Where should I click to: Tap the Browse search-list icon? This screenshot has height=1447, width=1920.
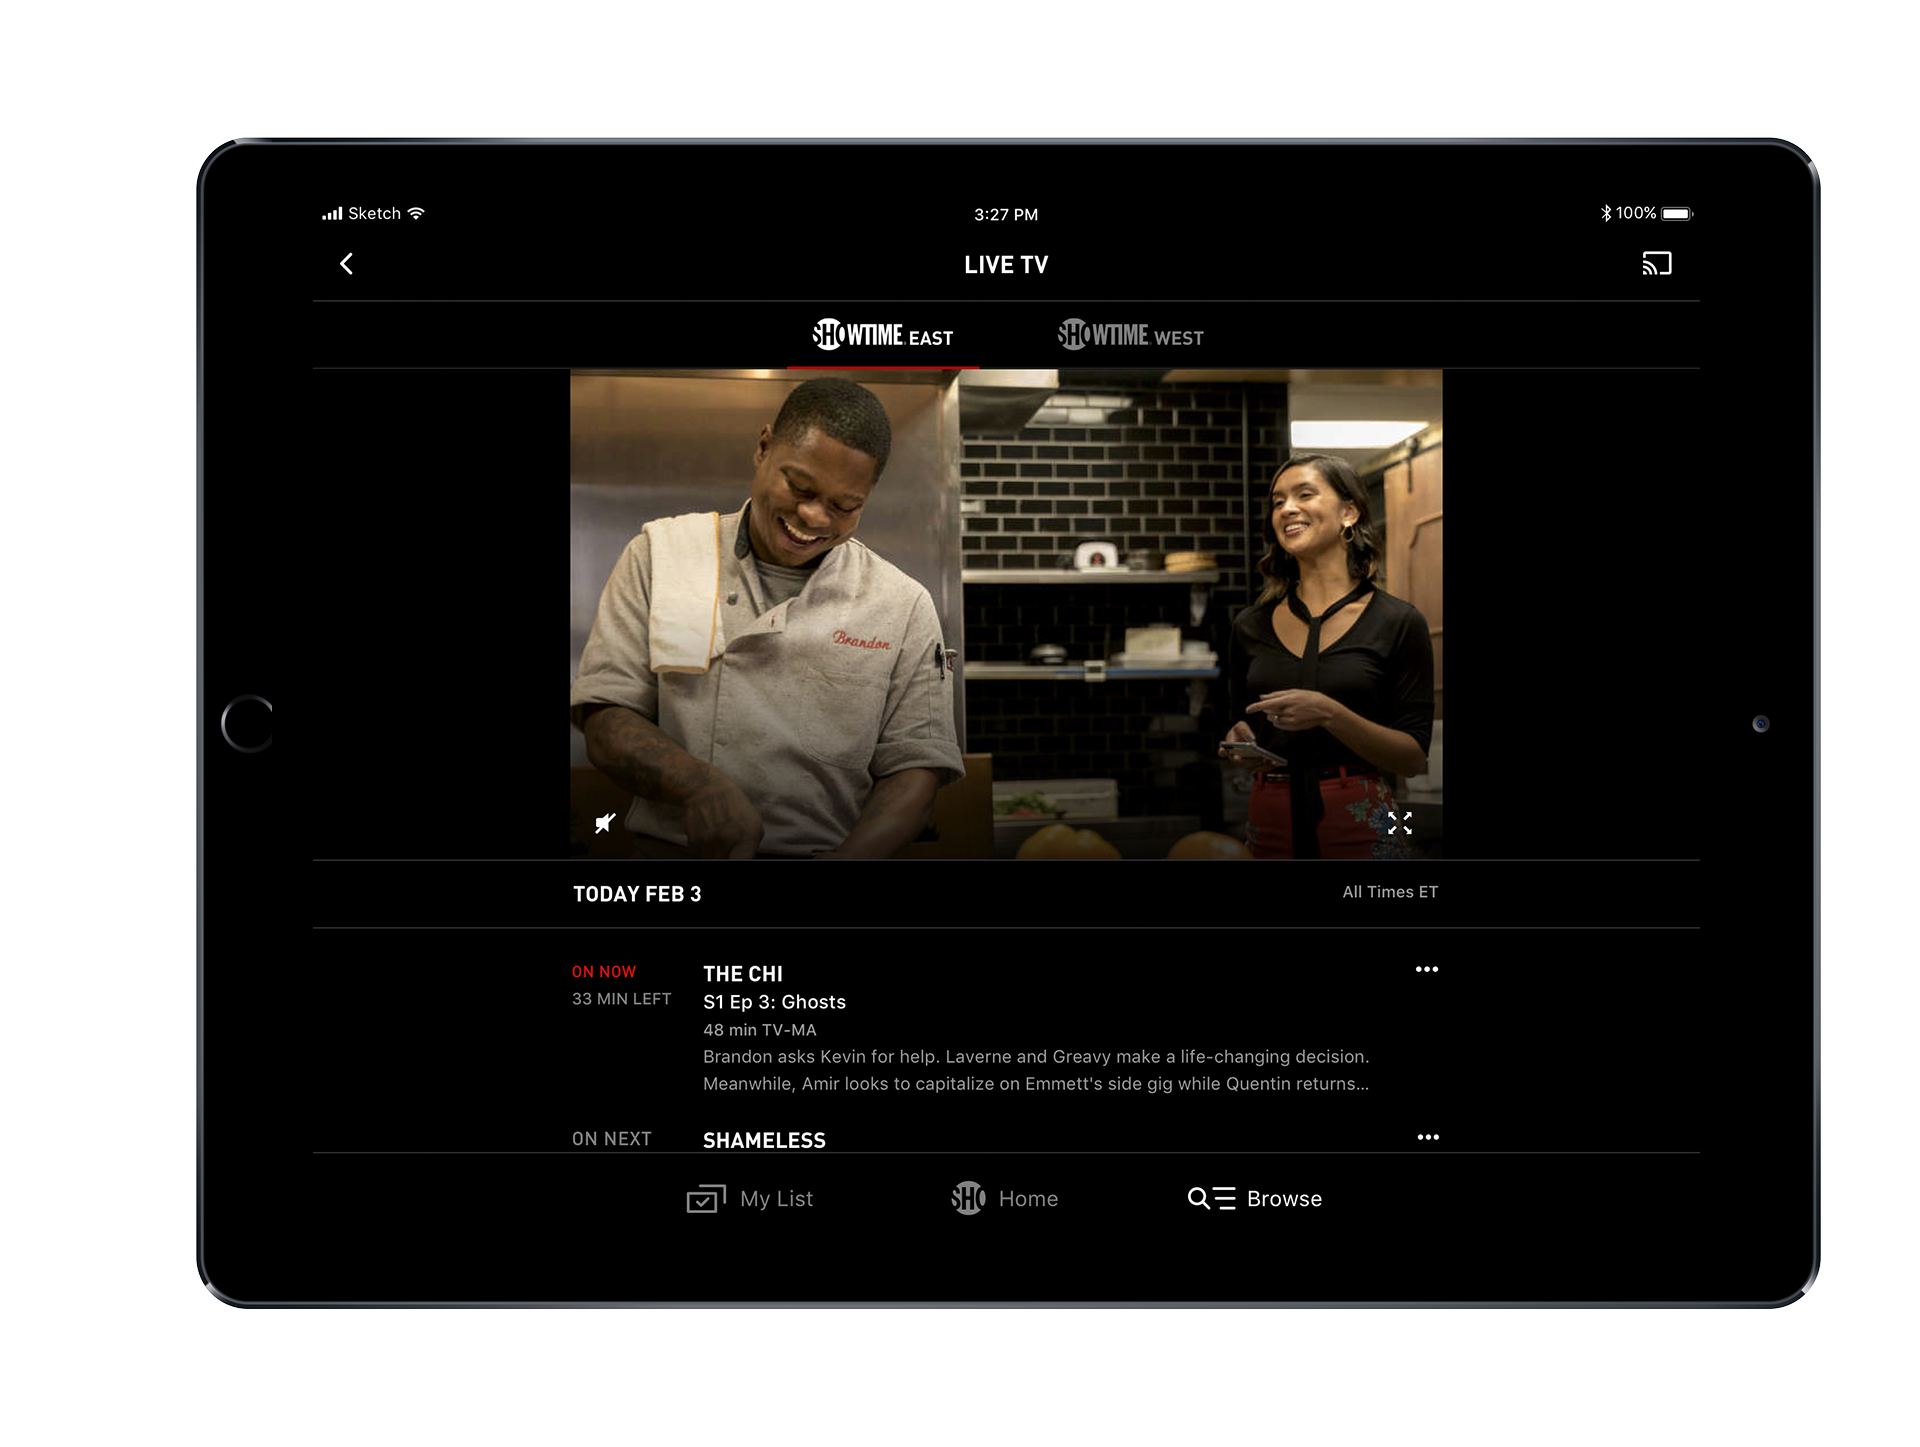pos(1211,1198)
